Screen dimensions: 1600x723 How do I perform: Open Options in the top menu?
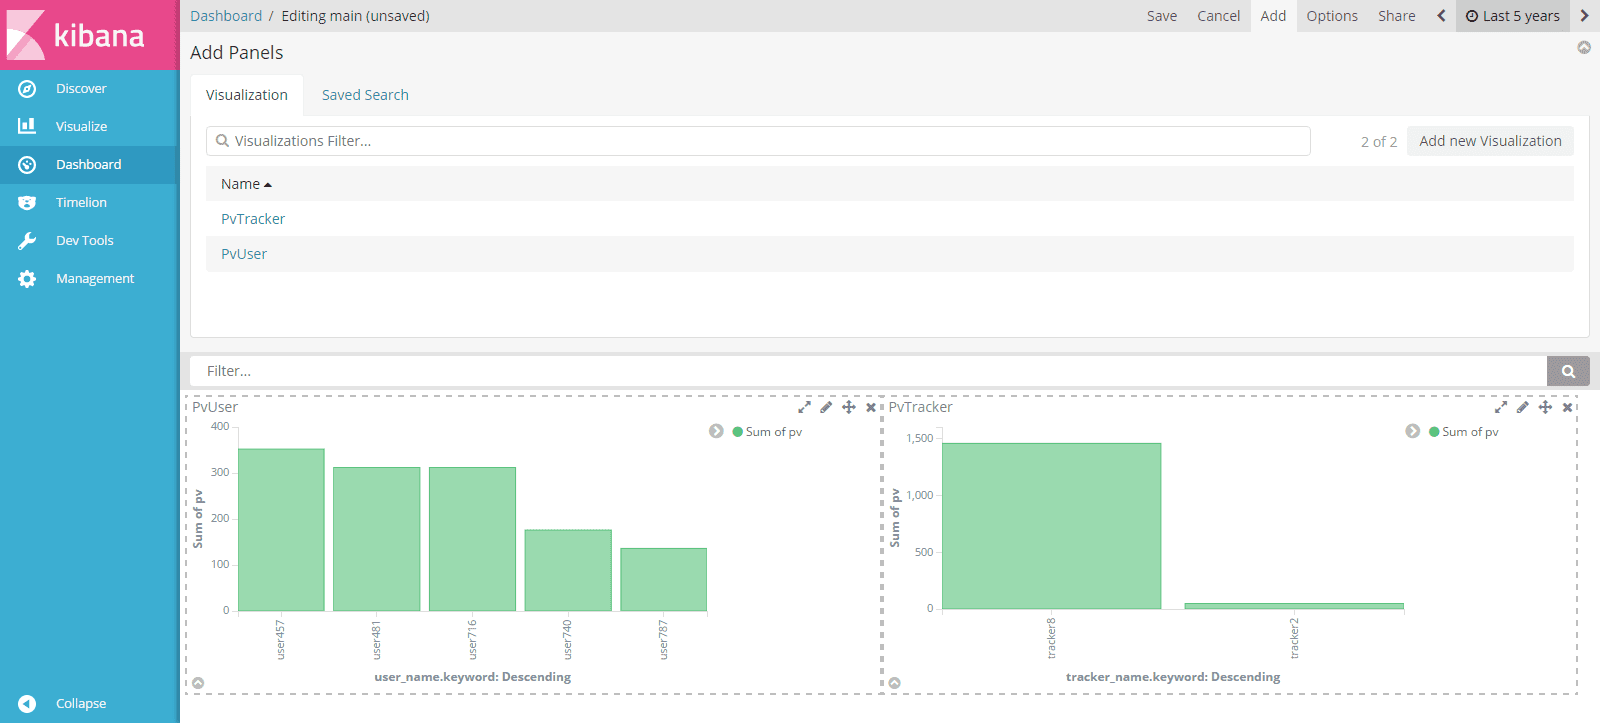(1332, 16)
